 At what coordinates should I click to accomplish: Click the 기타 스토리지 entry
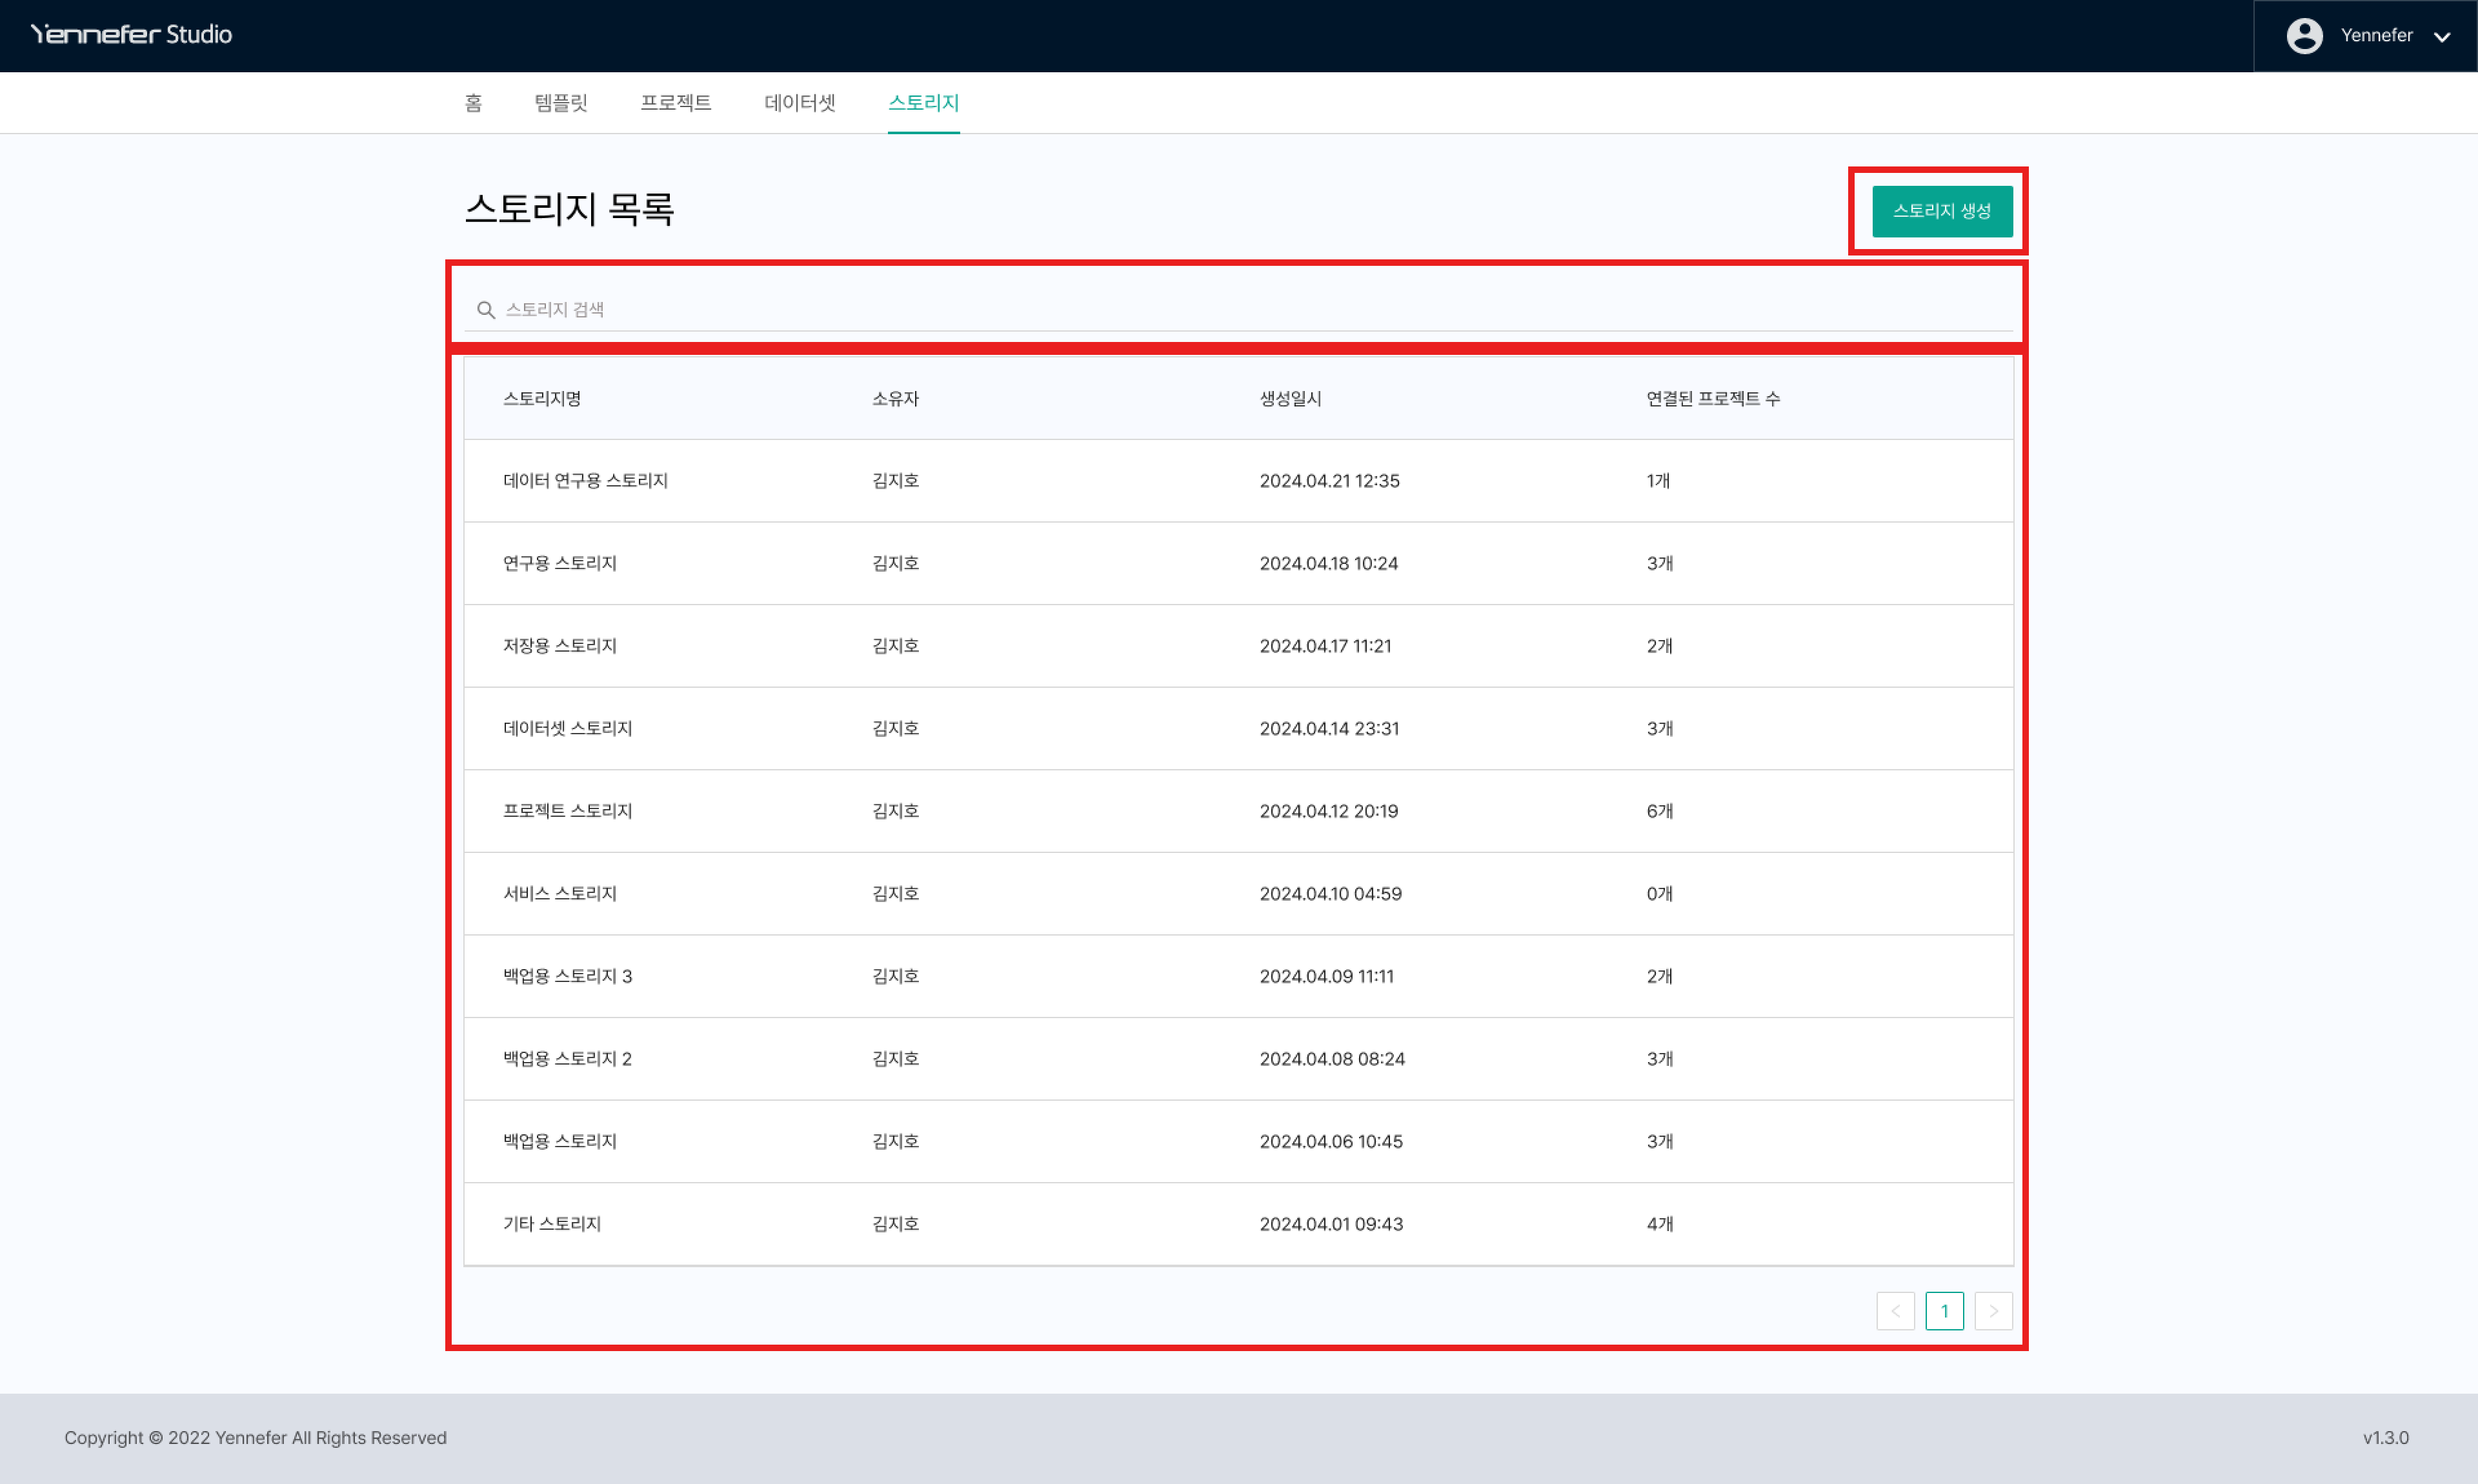point(551,1224)
